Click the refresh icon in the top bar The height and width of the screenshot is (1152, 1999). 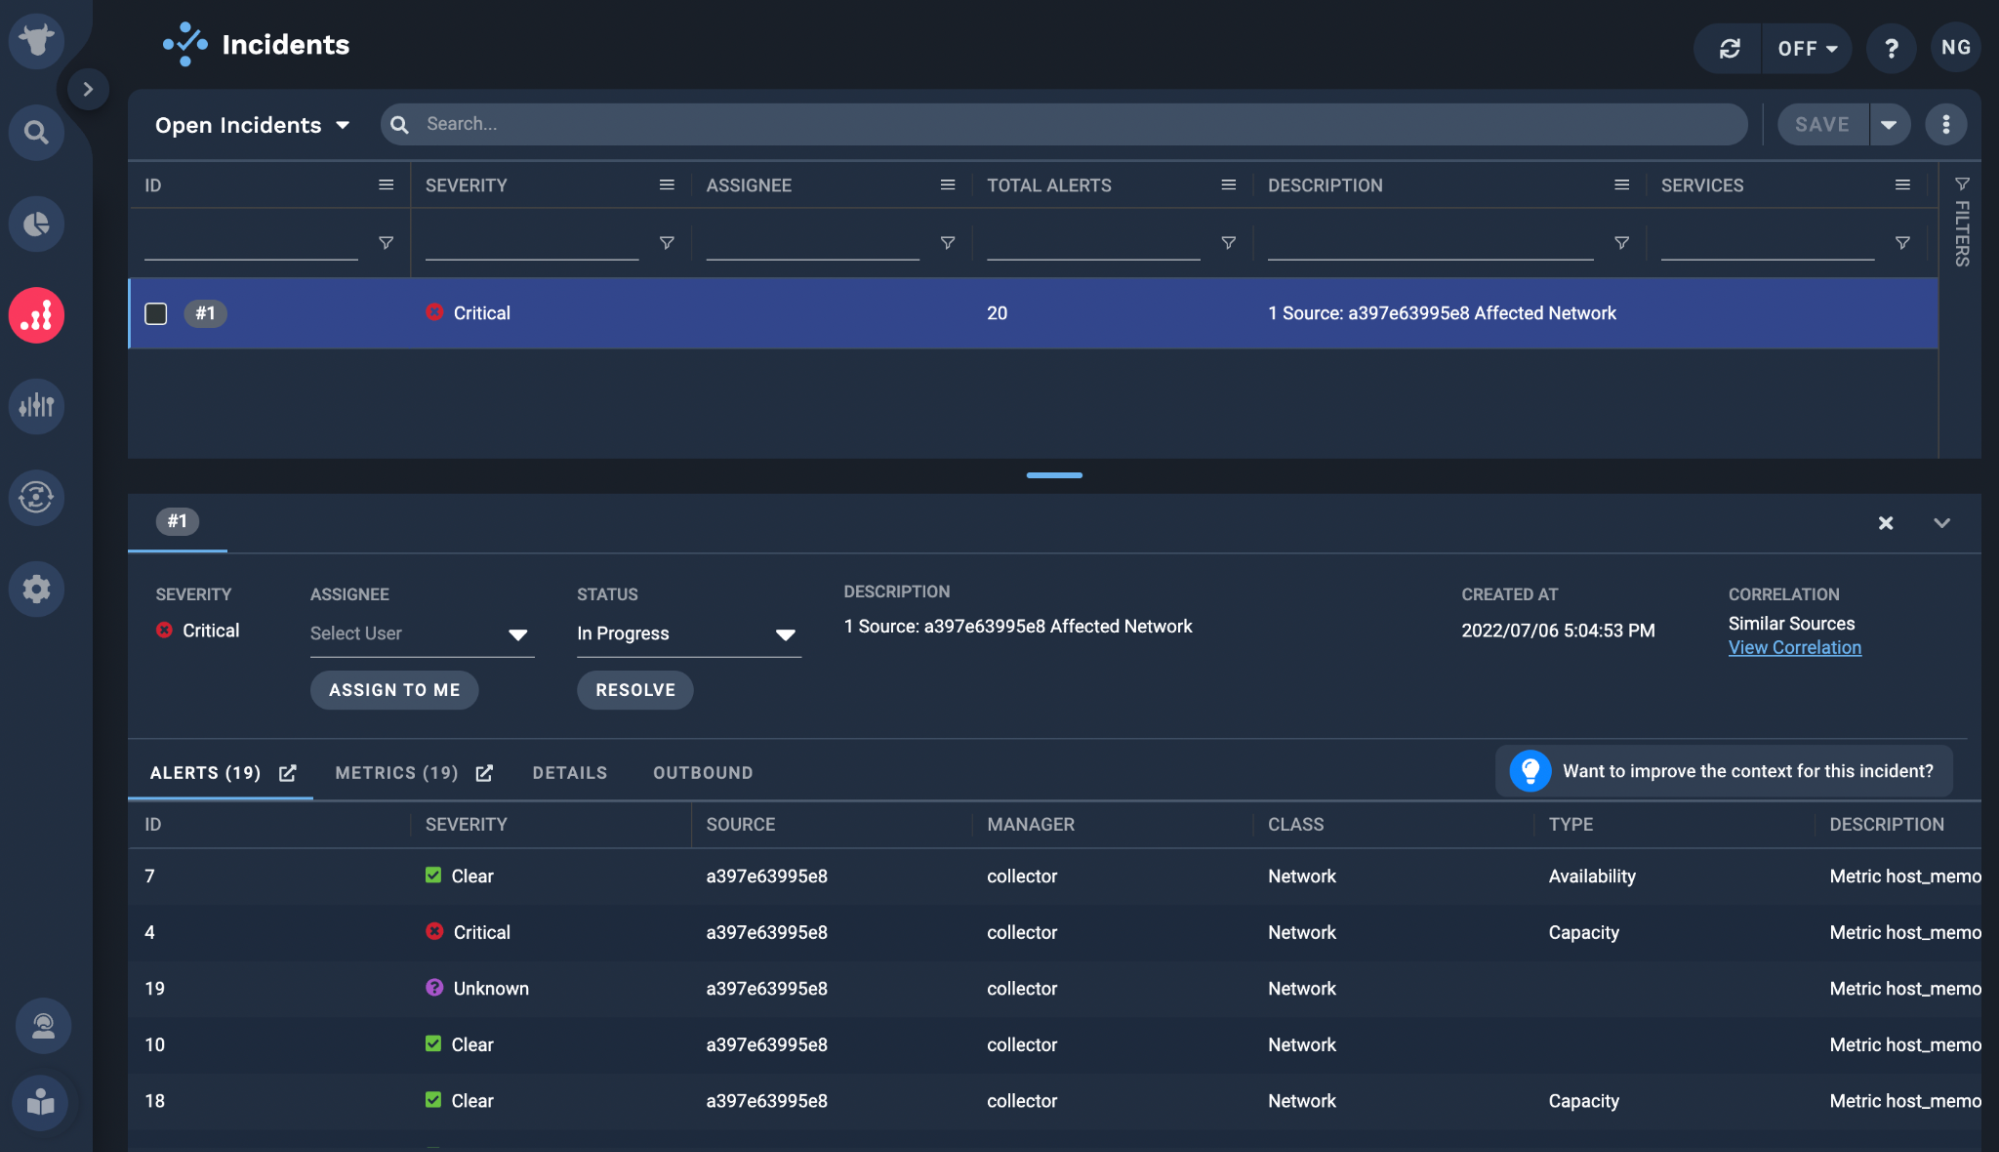coord(1729,47)
